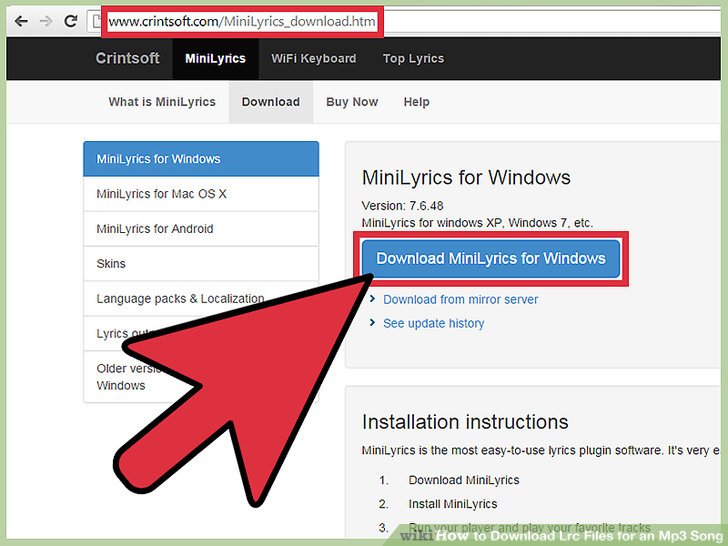Open the What is MiniLyrics sub-tab
The image size is (728, 546).
tap(162, 102)
